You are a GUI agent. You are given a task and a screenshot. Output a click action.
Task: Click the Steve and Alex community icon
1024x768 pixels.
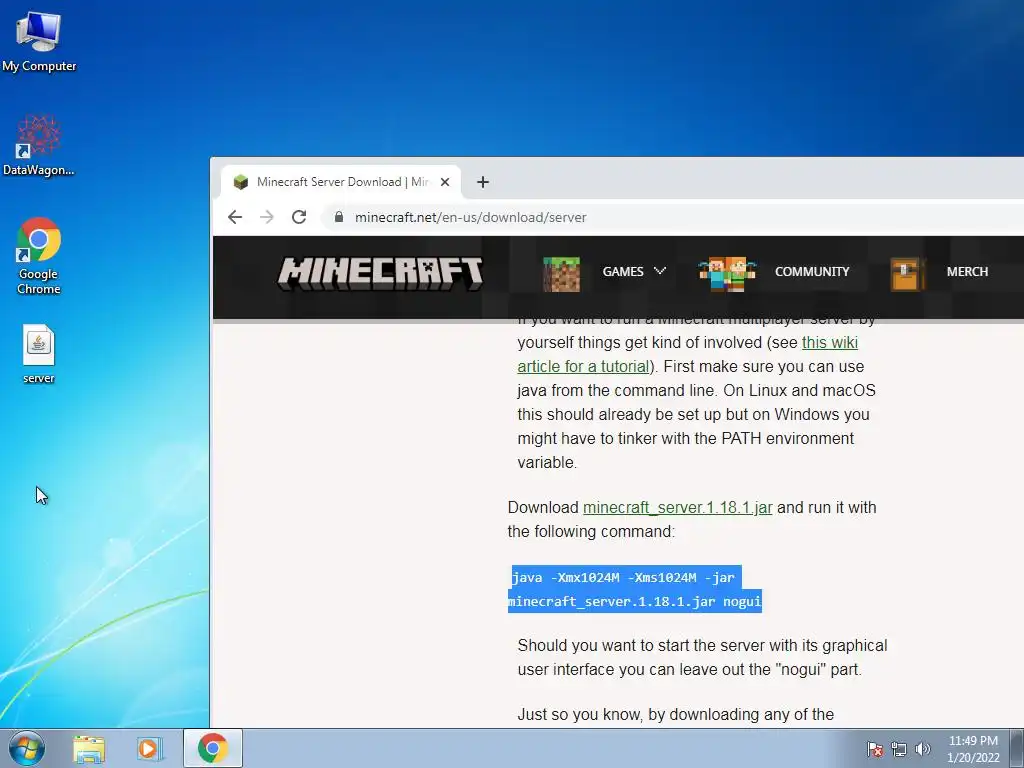click(727, 274)
